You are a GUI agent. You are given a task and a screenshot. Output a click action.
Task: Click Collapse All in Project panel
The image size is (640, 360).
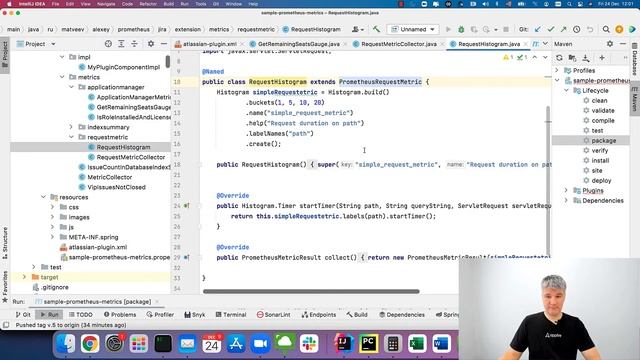click(134, 44)
